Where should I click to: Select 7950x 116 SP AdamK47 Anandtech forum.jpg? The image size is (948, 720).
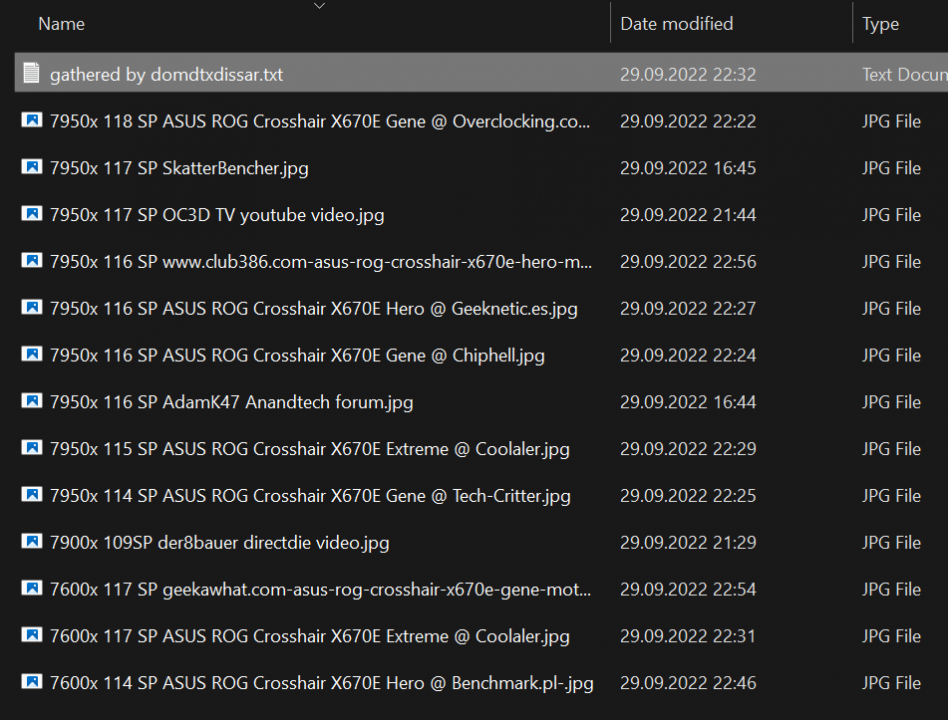(x=232, y=402)
